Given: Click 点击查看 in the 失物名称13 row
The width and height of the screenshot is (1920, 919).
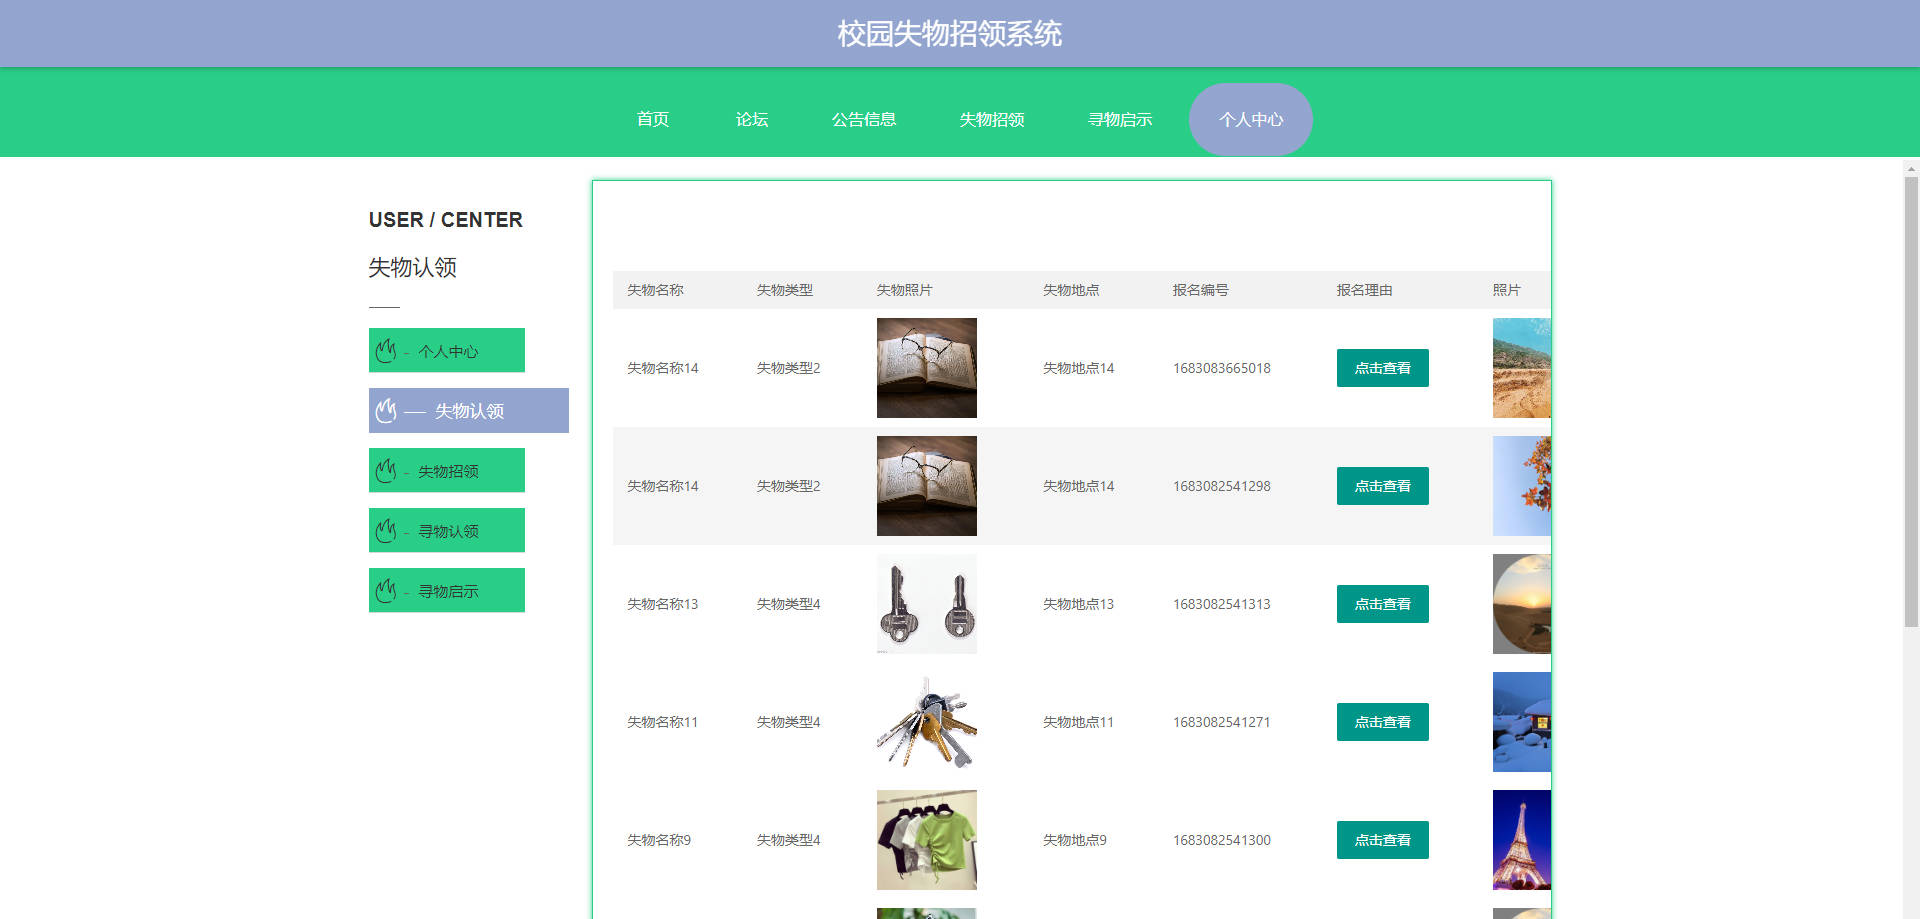Looking at the screenshot, I should click(1383, 604).
